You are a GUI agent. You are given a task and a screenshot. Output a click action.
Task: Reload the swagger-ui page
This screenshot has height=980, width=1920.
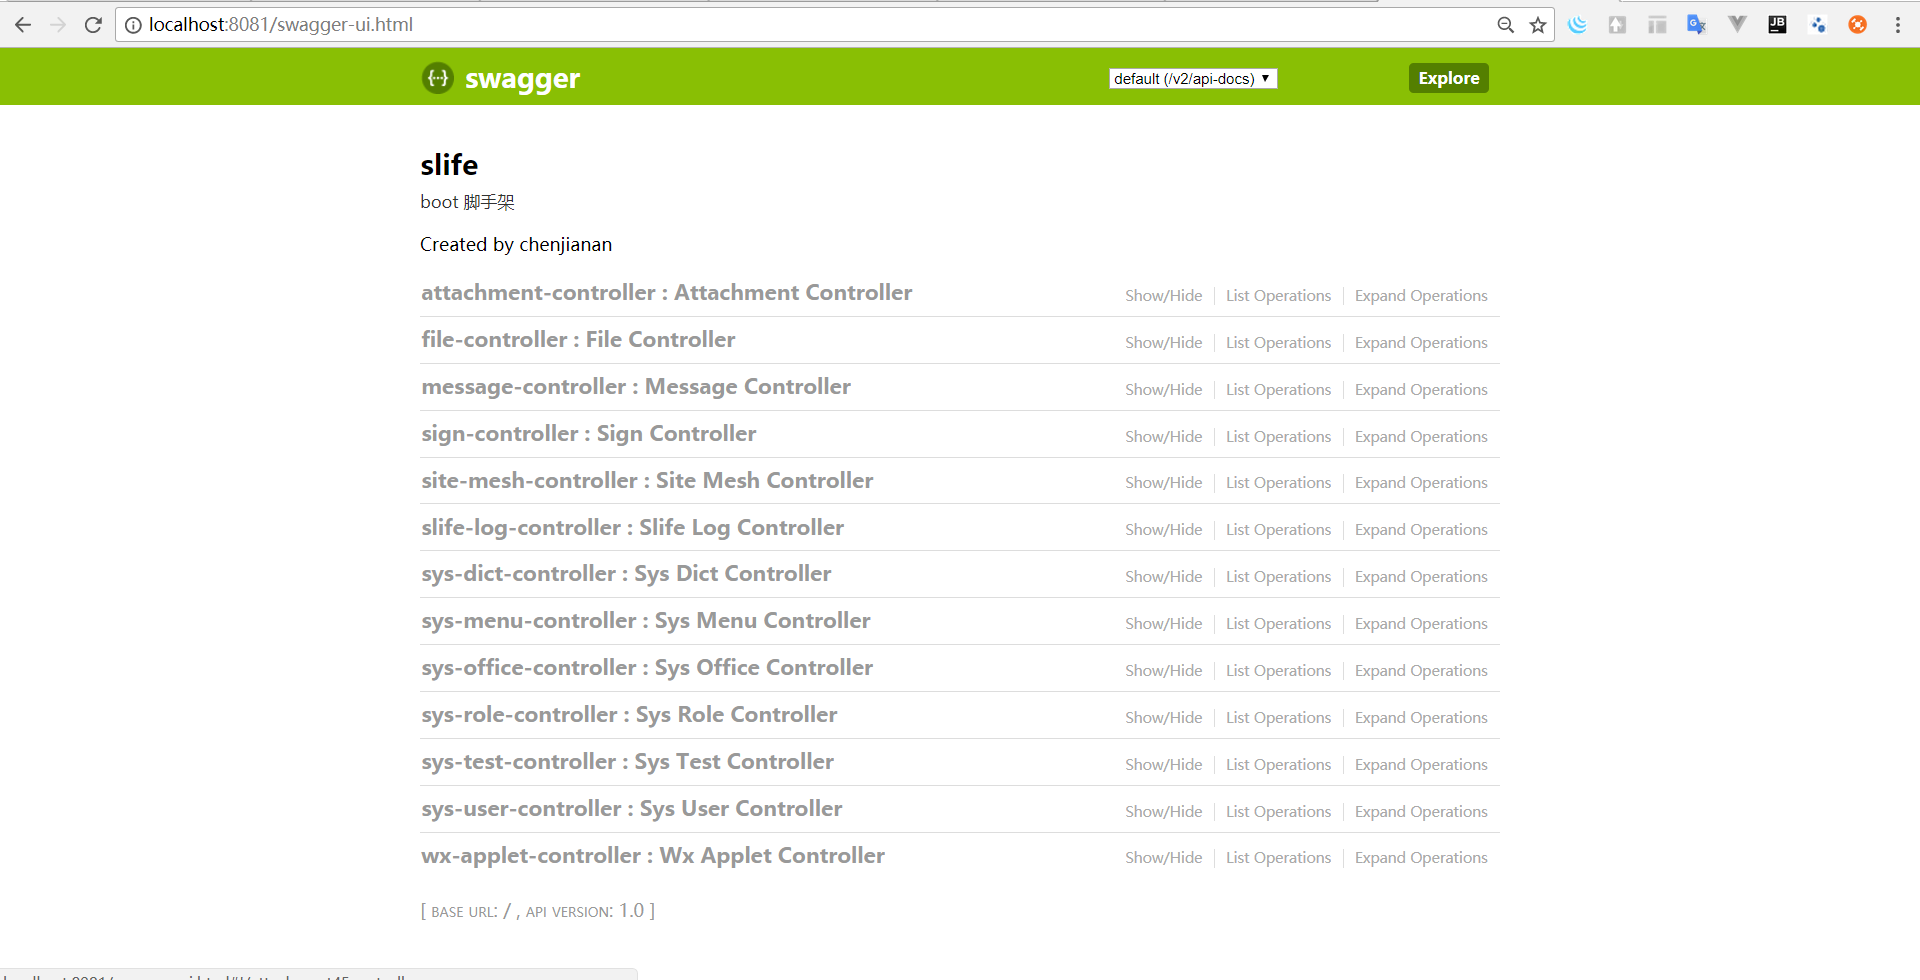93,25
